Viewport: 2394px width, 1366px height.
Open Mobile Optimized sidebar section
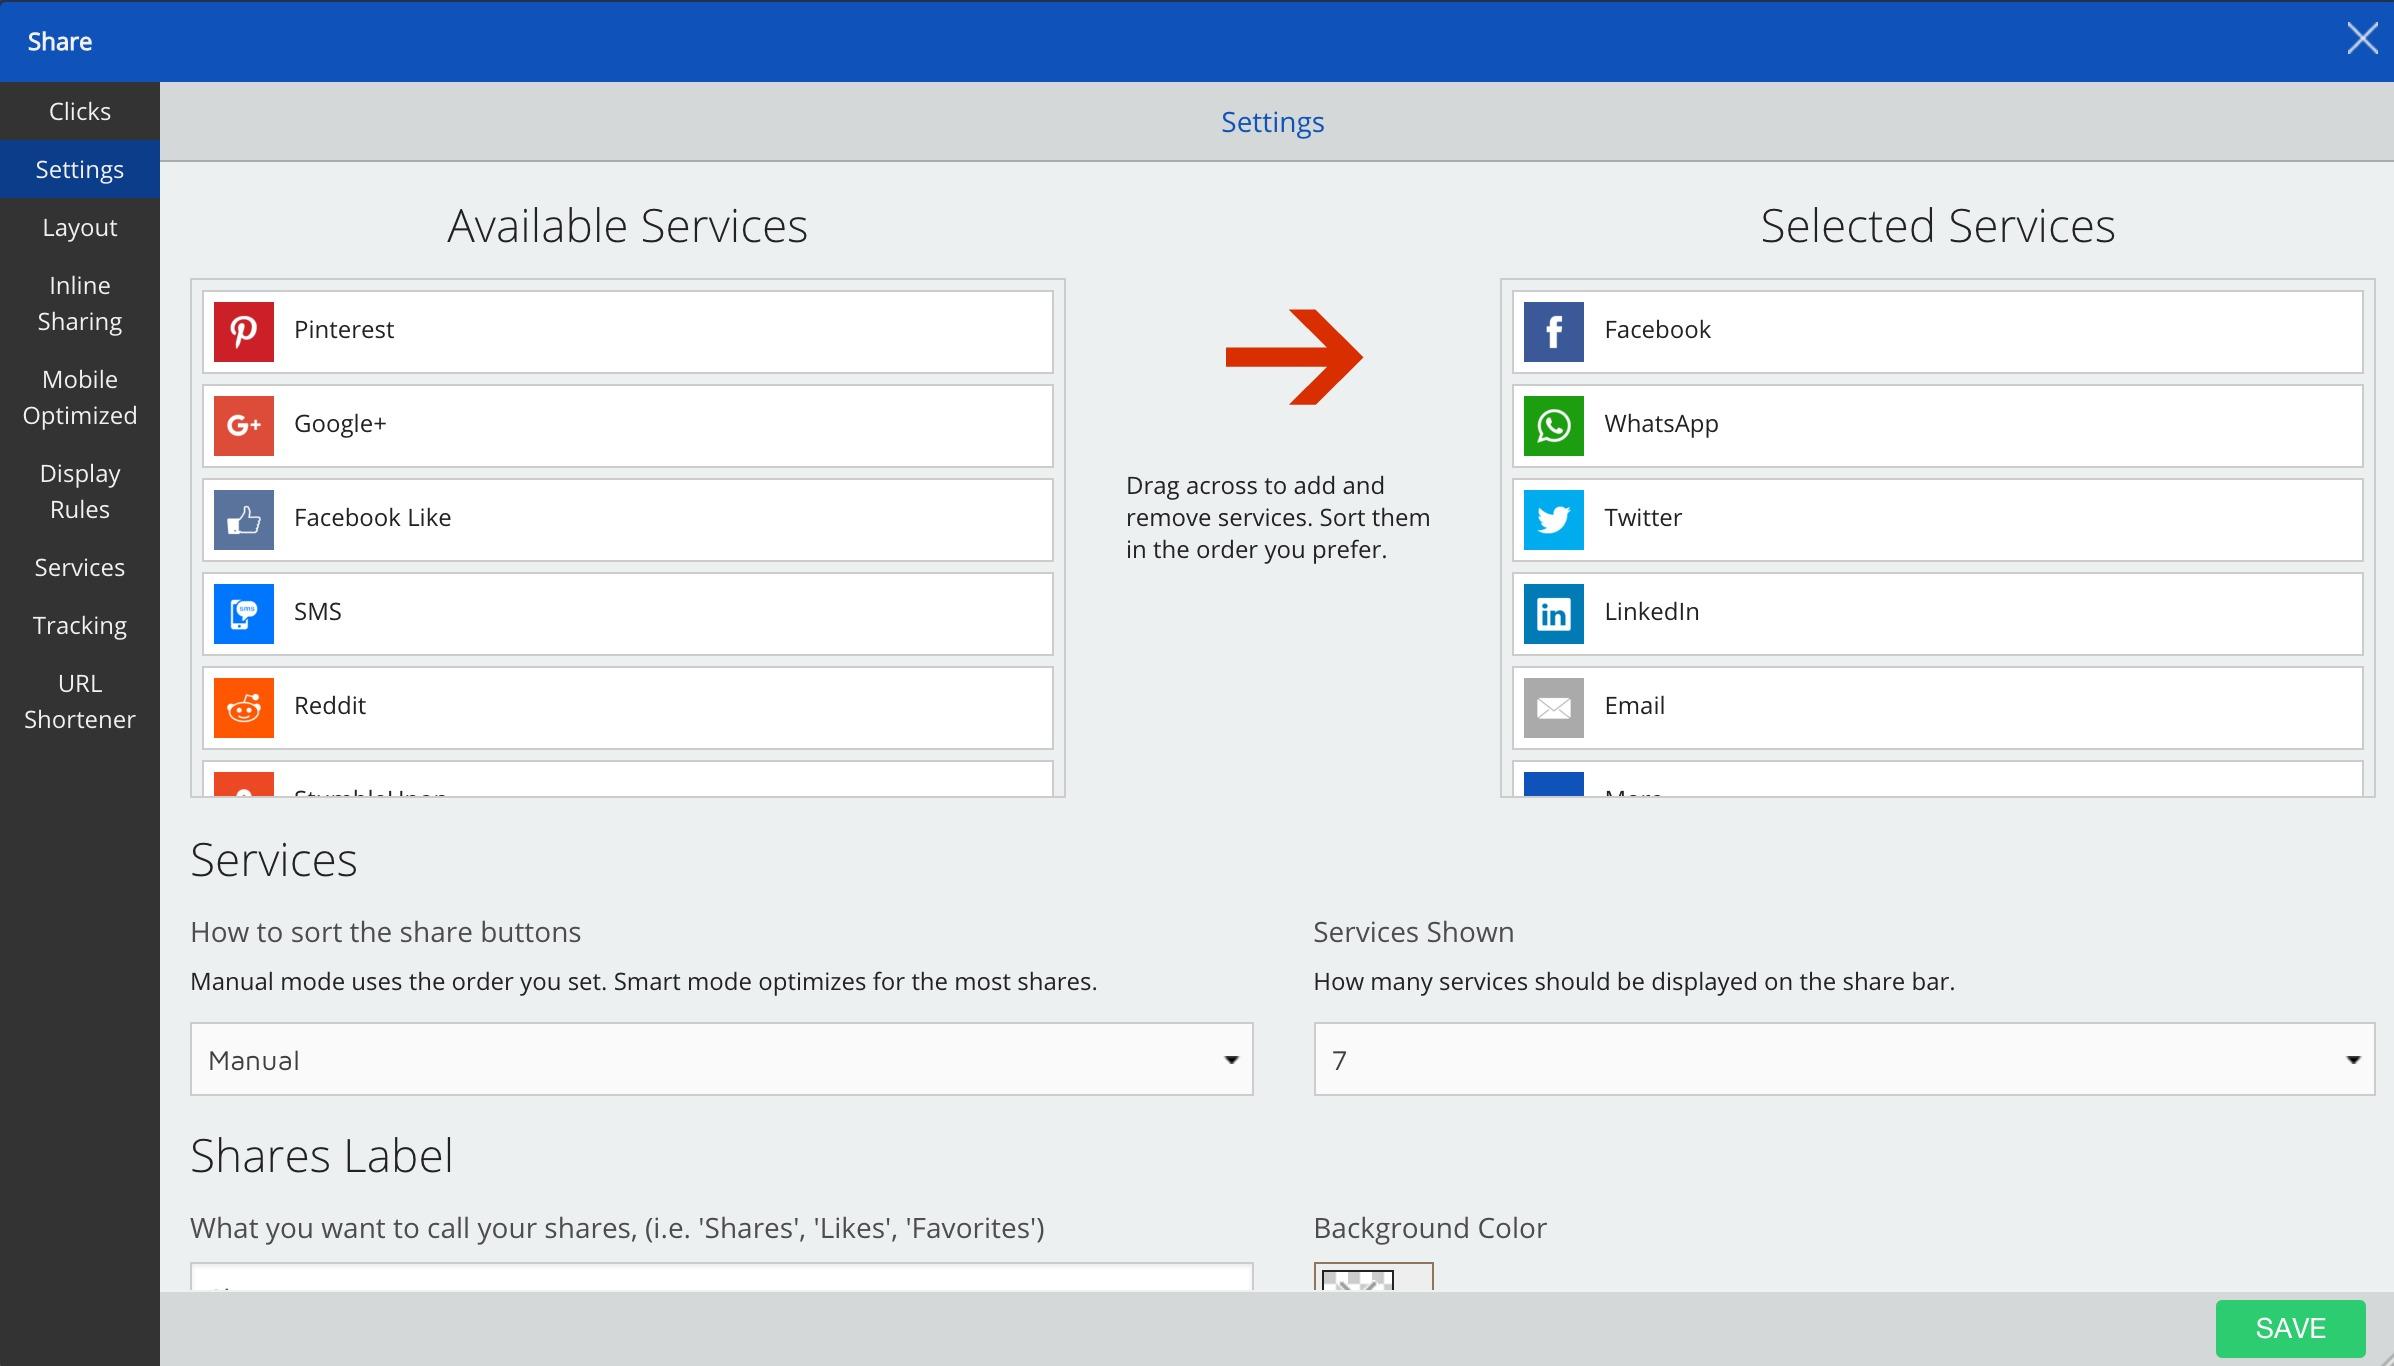click(x=80, y=397)
